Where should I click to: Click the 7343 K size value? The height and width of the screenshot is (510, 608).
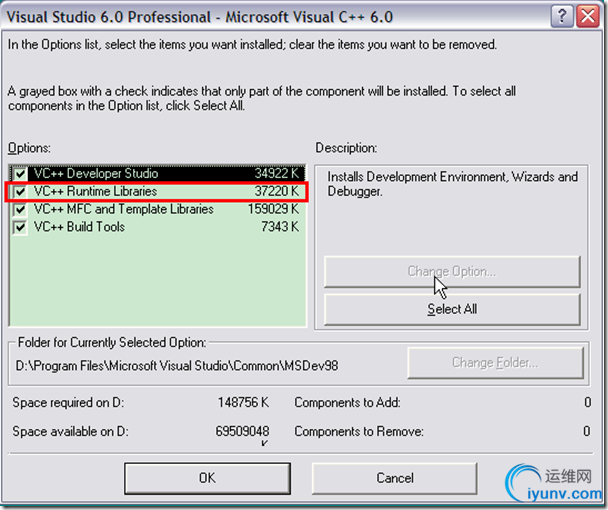pyautogui.click(x=280, y=227)
